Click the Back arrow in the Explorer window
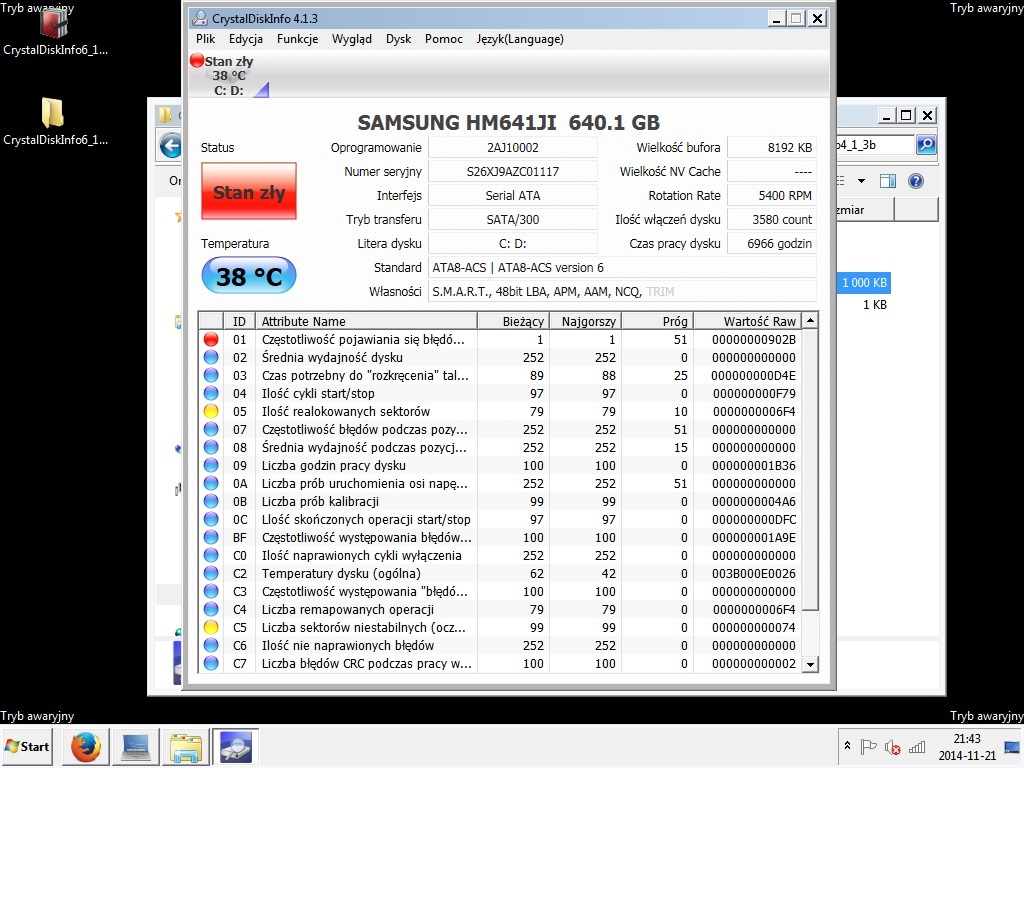The image size is (1024, 900). 171,146
